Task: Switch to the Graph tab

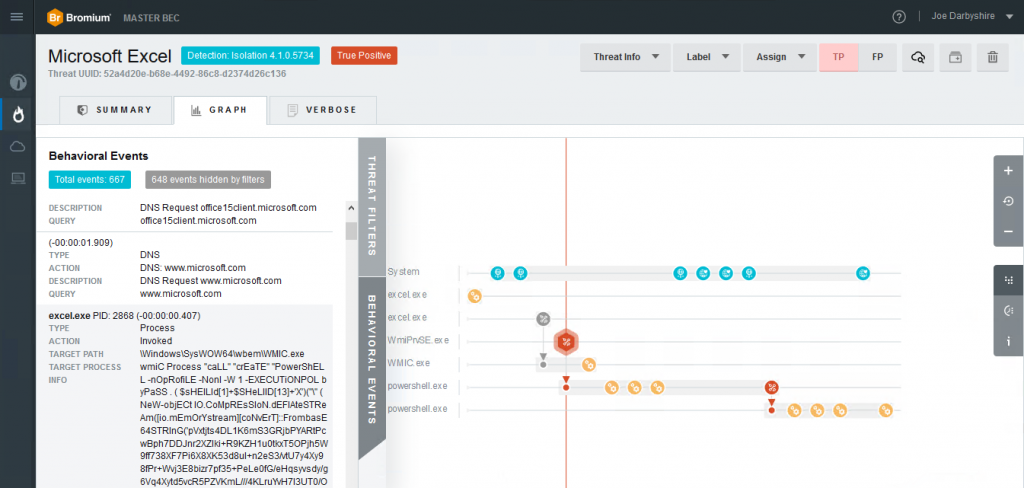Action: (x=220, y=110)
